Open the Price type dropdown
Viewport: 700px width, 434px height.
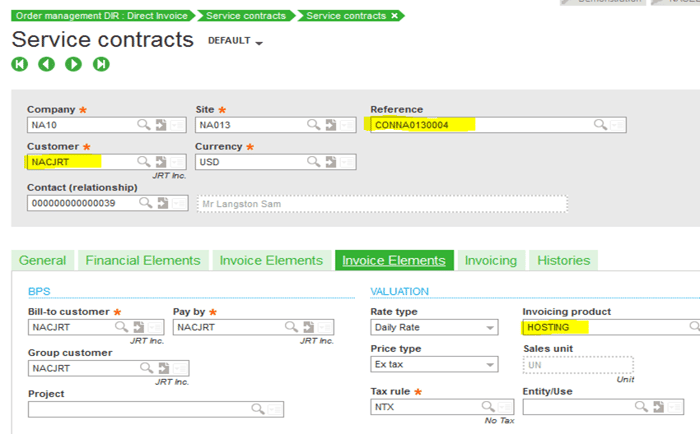tap(489, 365)
